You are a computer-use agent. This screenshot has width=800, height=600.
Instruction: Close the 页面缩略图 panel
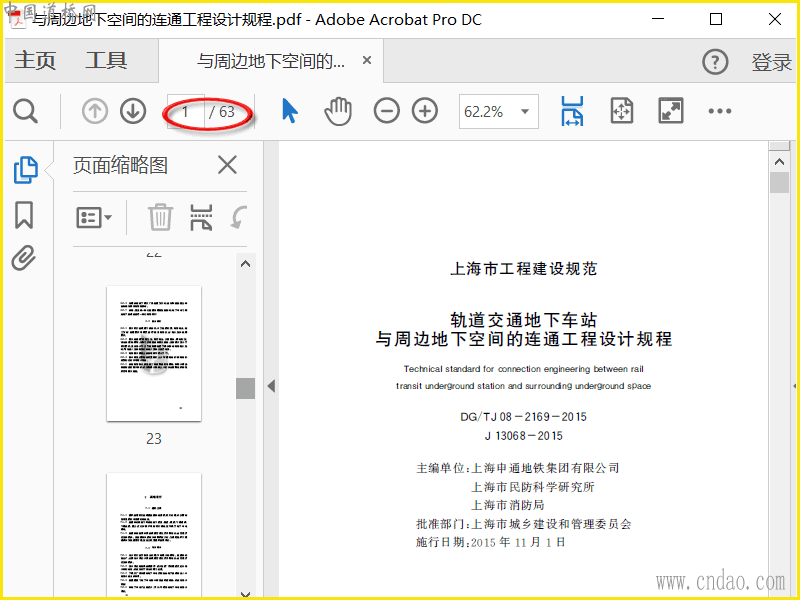coord(227,165)
